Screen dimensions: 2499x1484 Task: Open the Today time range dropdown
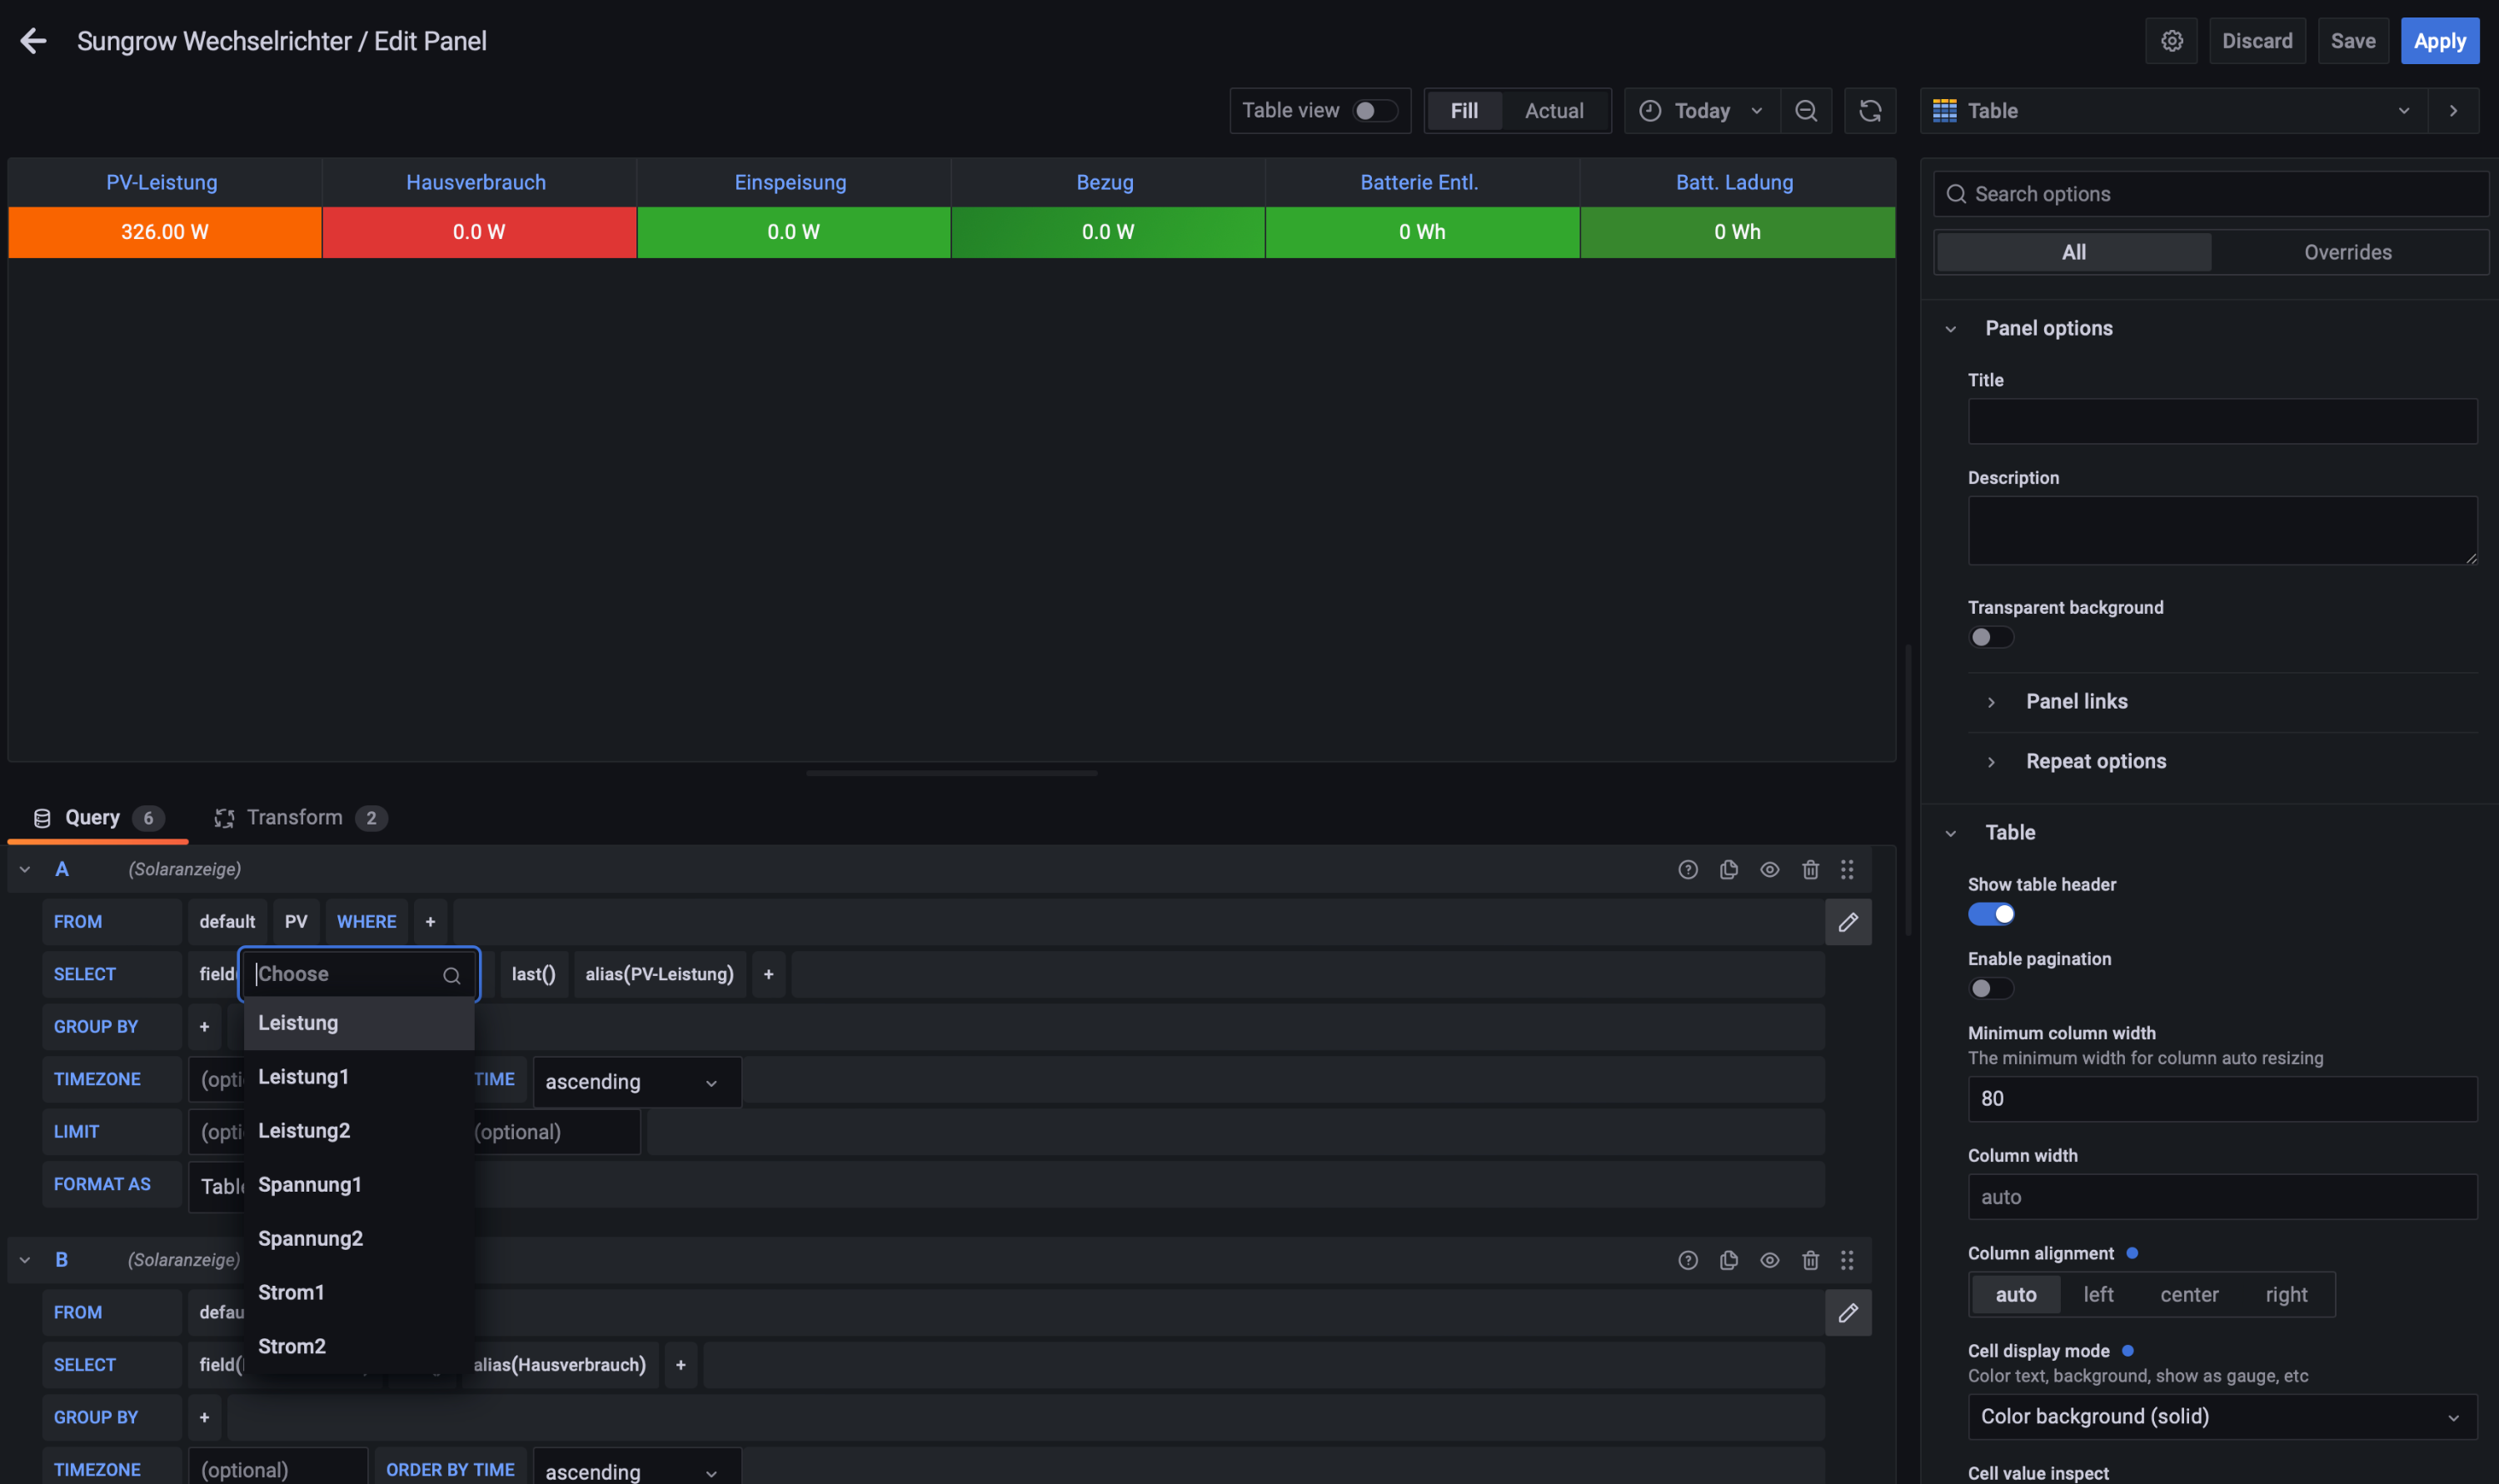[1701, 111]
